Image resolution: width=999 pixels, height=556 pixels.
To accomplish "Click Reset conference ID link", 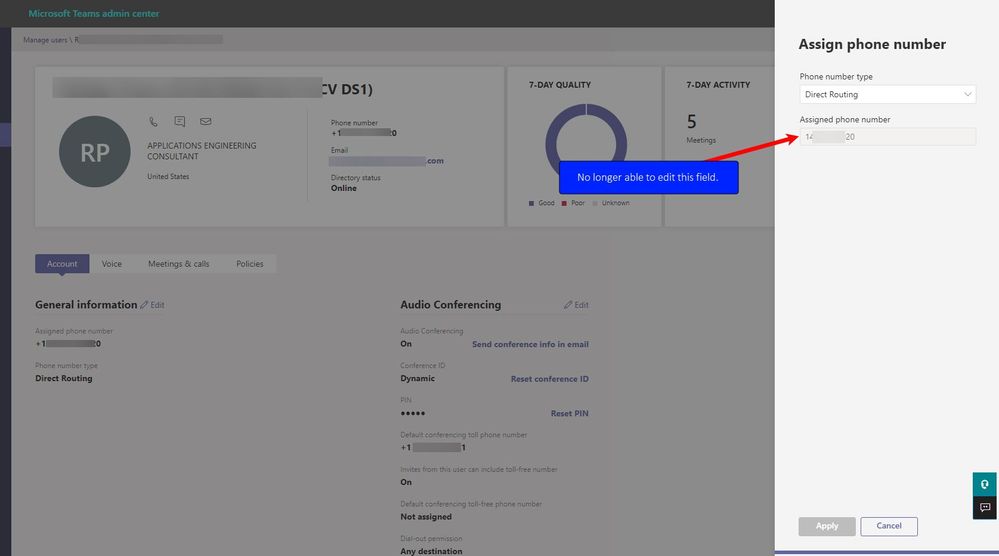I will [x=549, y=379].
